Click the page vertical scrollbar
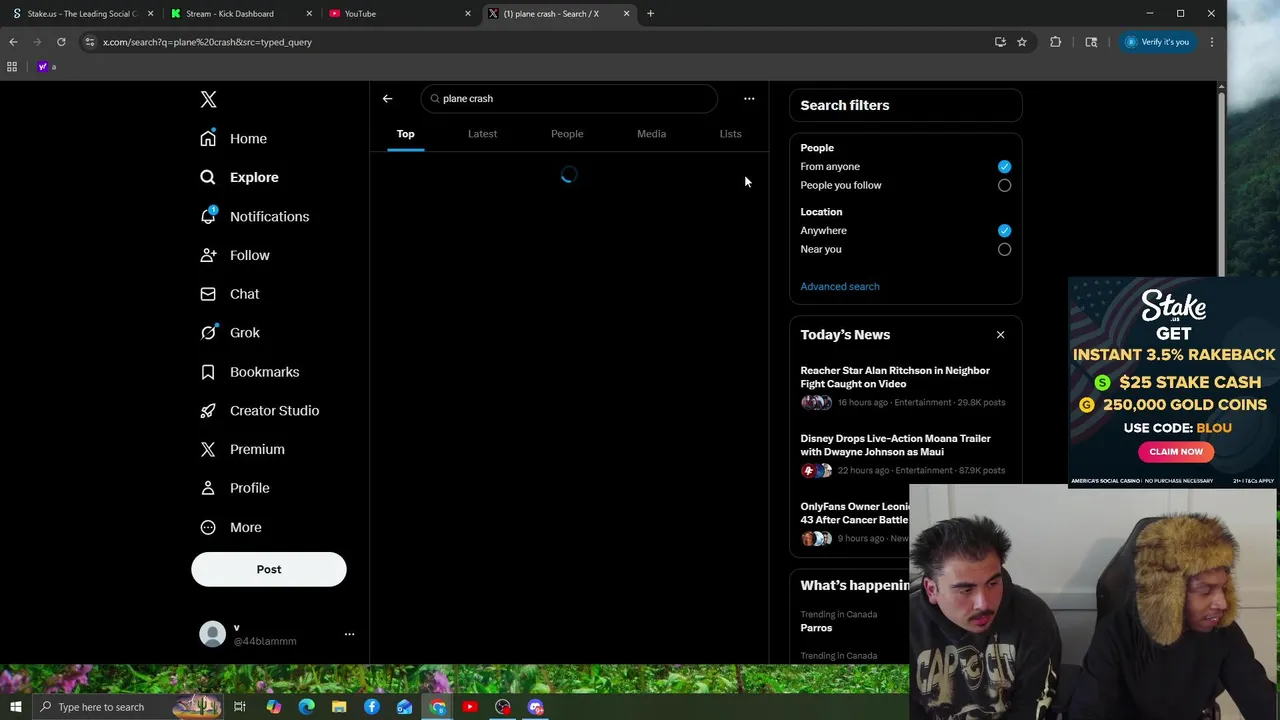Image resolution: width=1280 pixels, height=720 pixels. click(1221, 184)
